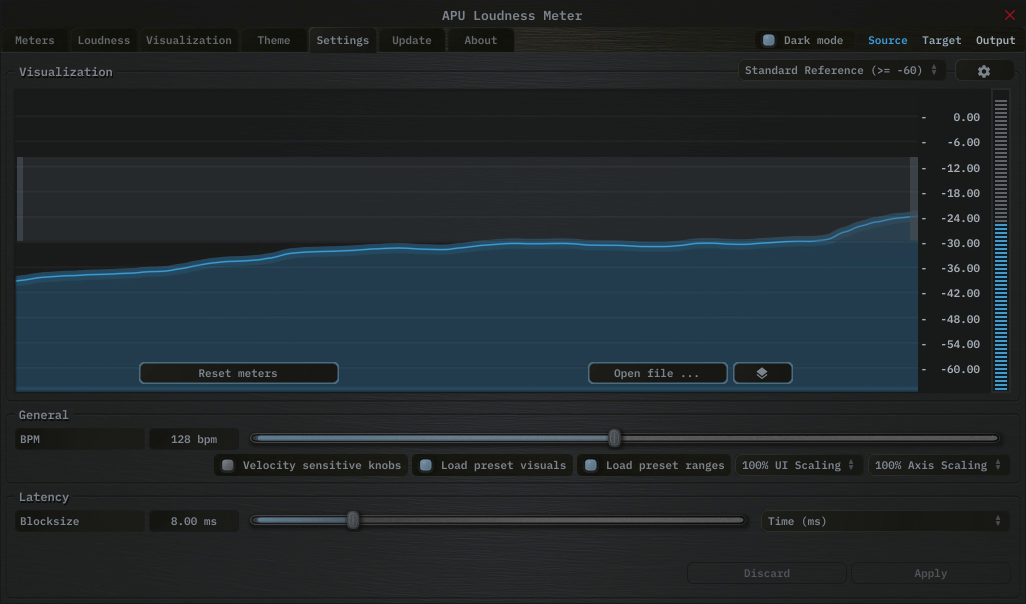
Task: Expand the 100% UI Scaling dropdown
Action: (798, 465)
